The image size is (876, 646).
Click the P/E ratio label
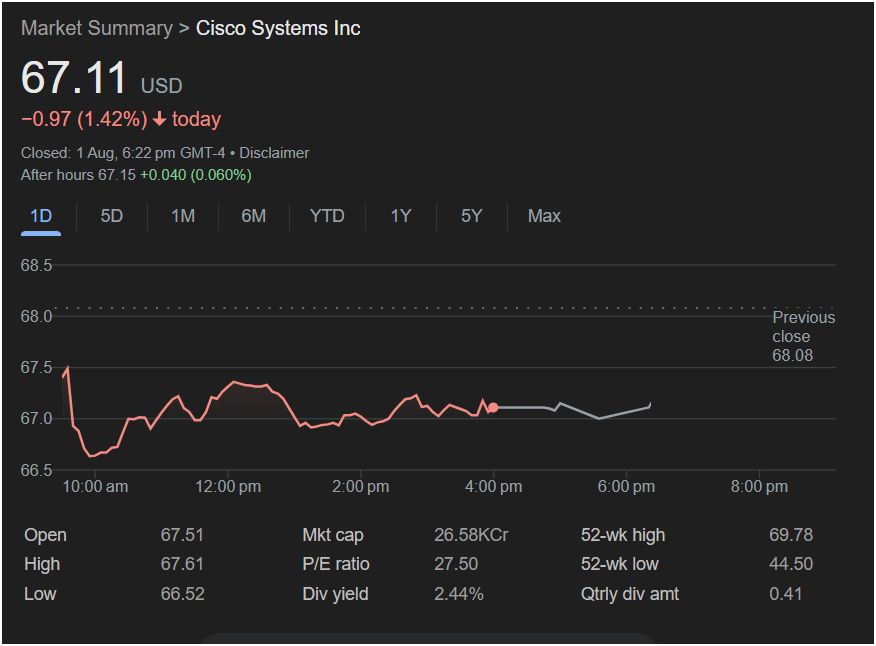coord(336,564)
